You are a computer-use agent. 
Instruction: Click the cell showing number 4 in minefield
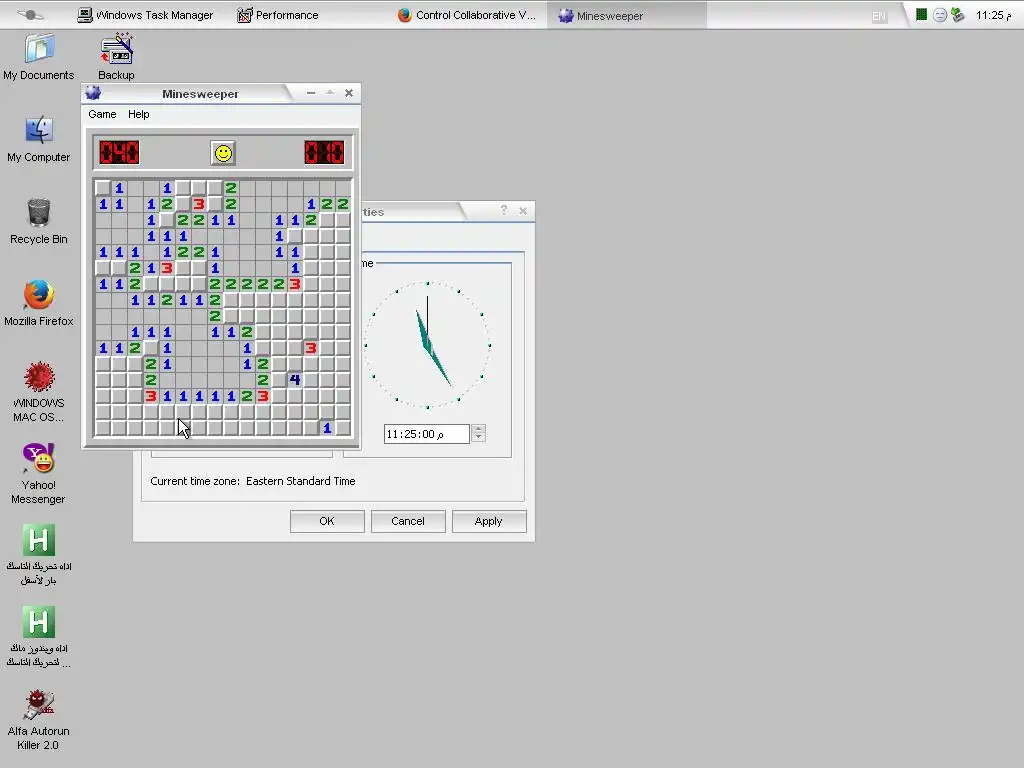point(295,379)
